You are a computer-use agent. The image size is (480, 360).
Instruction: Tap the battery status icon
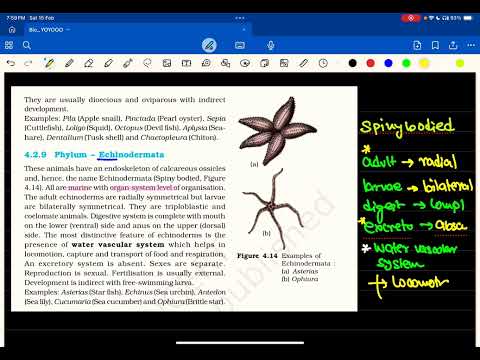tap(468, 18)
